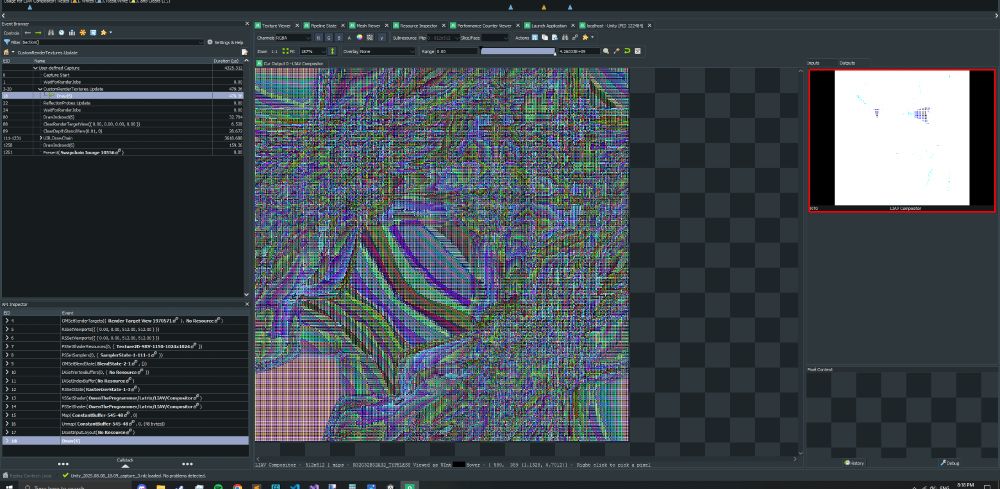Expand API Inspector row 15
This screenshot has height=489, width=1000.
tap(6, 414)
